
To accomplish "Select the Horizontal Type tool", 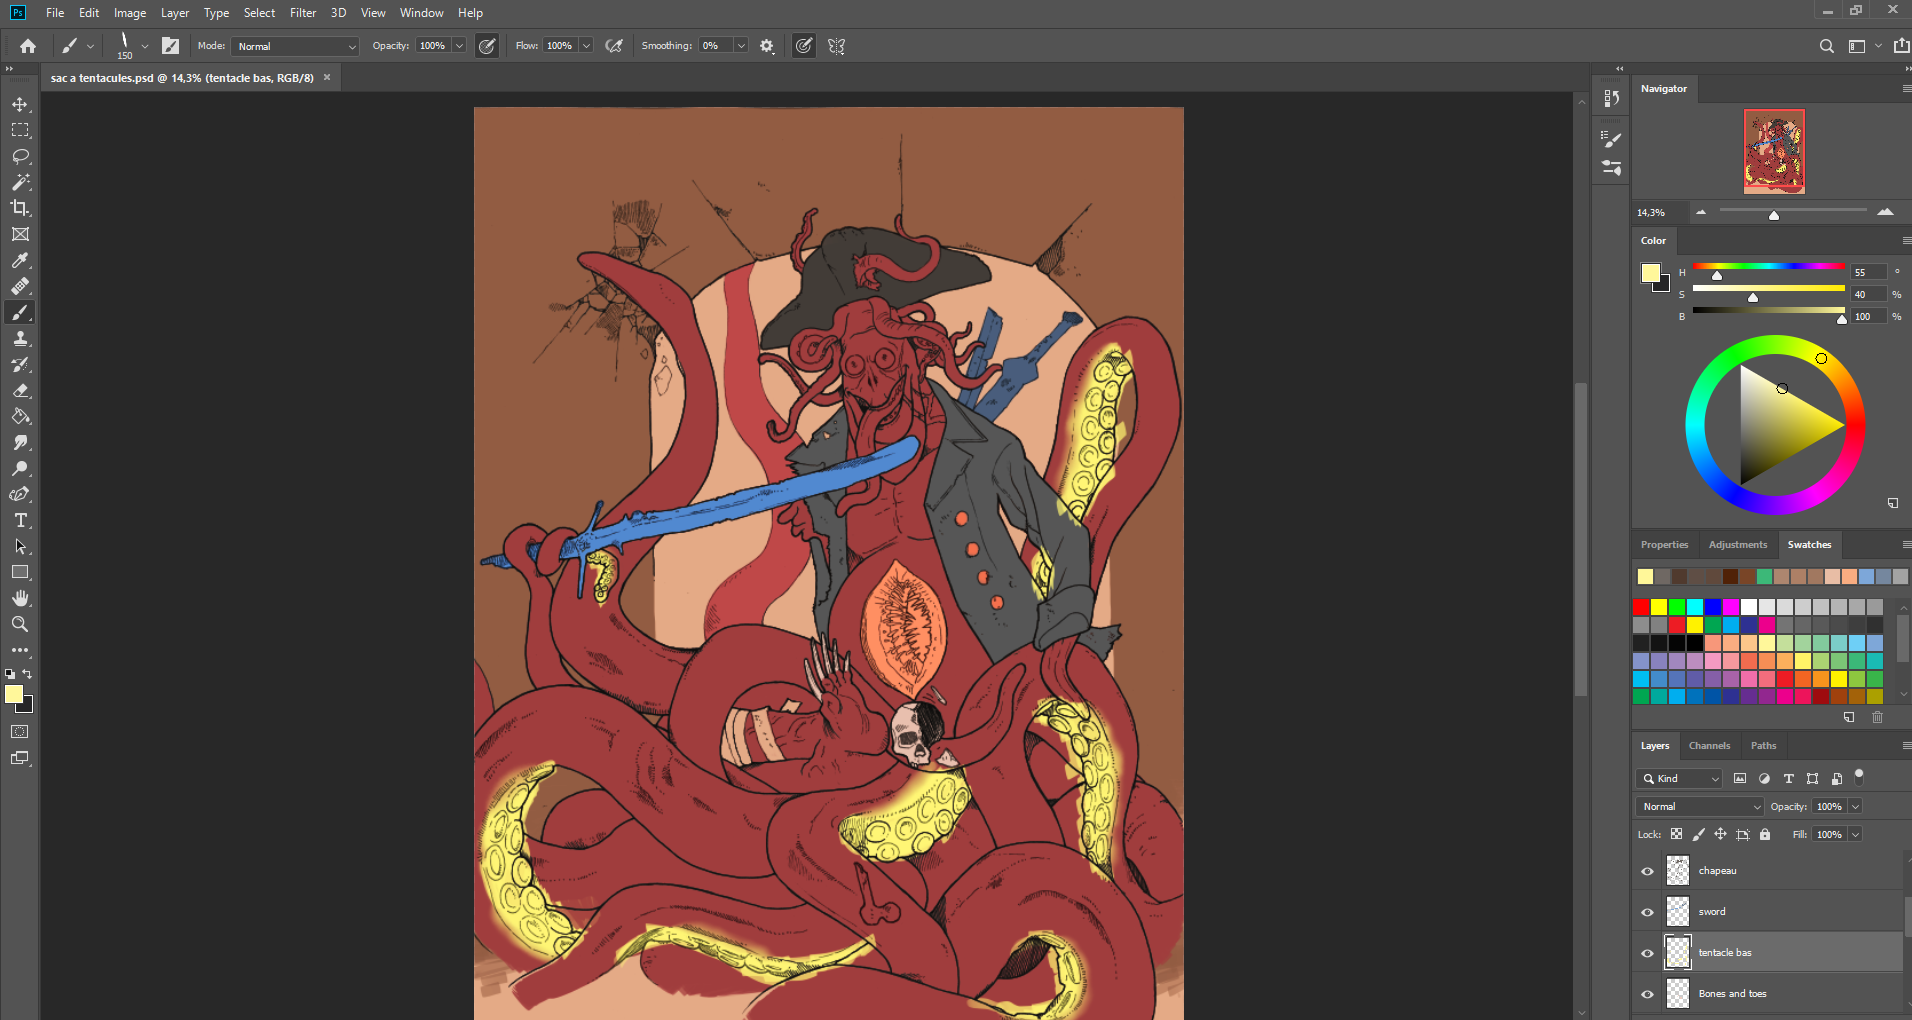I will point(20,521).
